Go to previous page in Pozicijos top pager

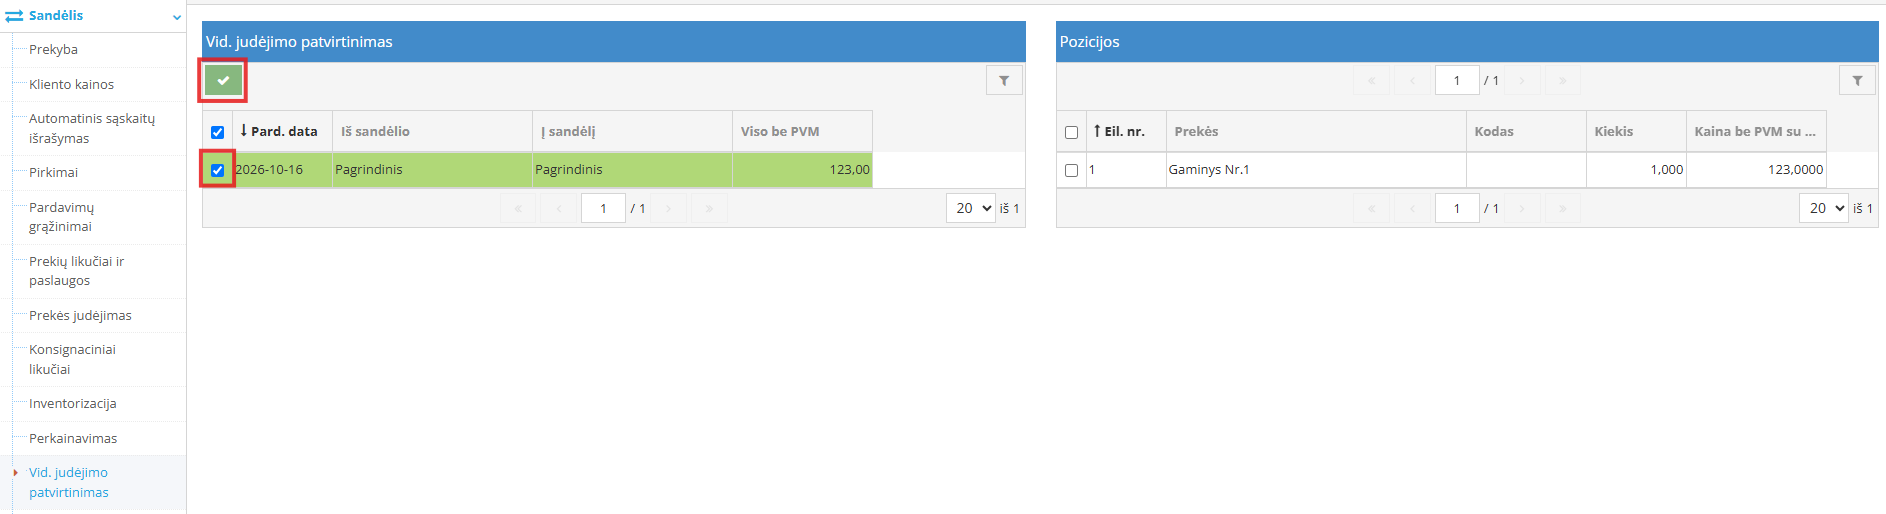1412,80
